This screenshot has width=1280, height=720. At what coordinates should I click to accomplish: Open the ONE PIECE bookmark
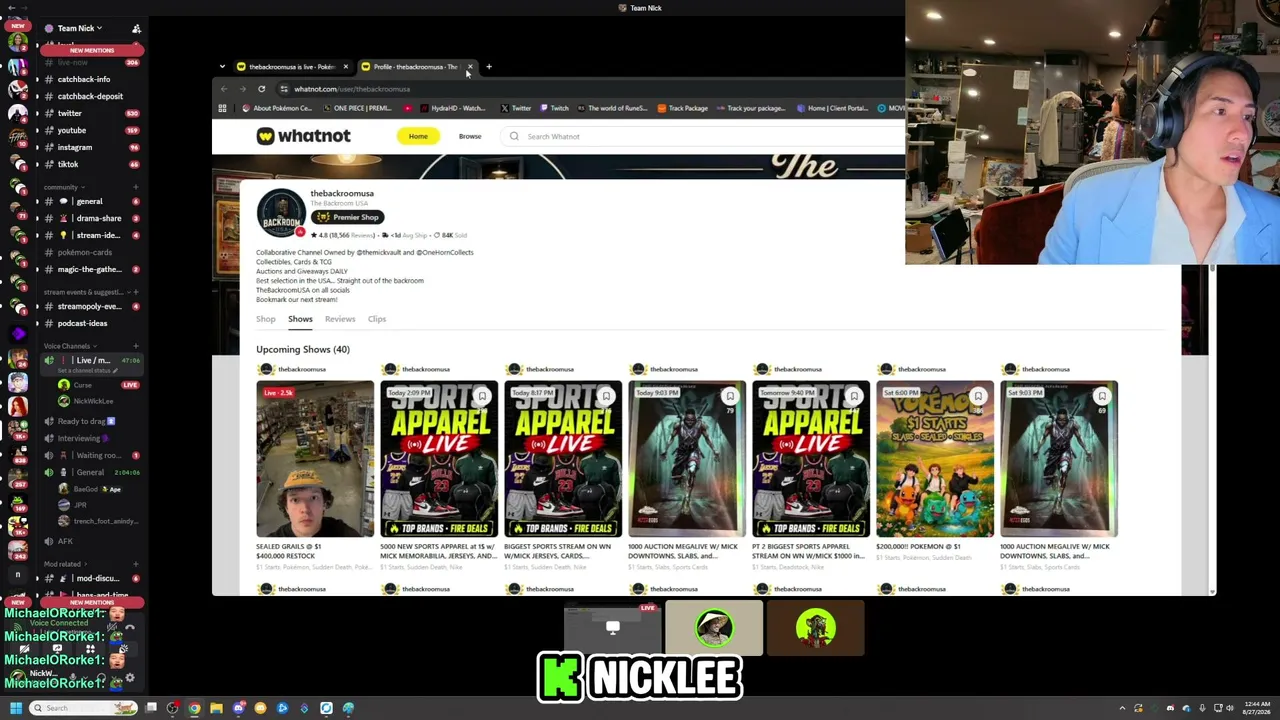pyautogui.click(x=357, y=108)
